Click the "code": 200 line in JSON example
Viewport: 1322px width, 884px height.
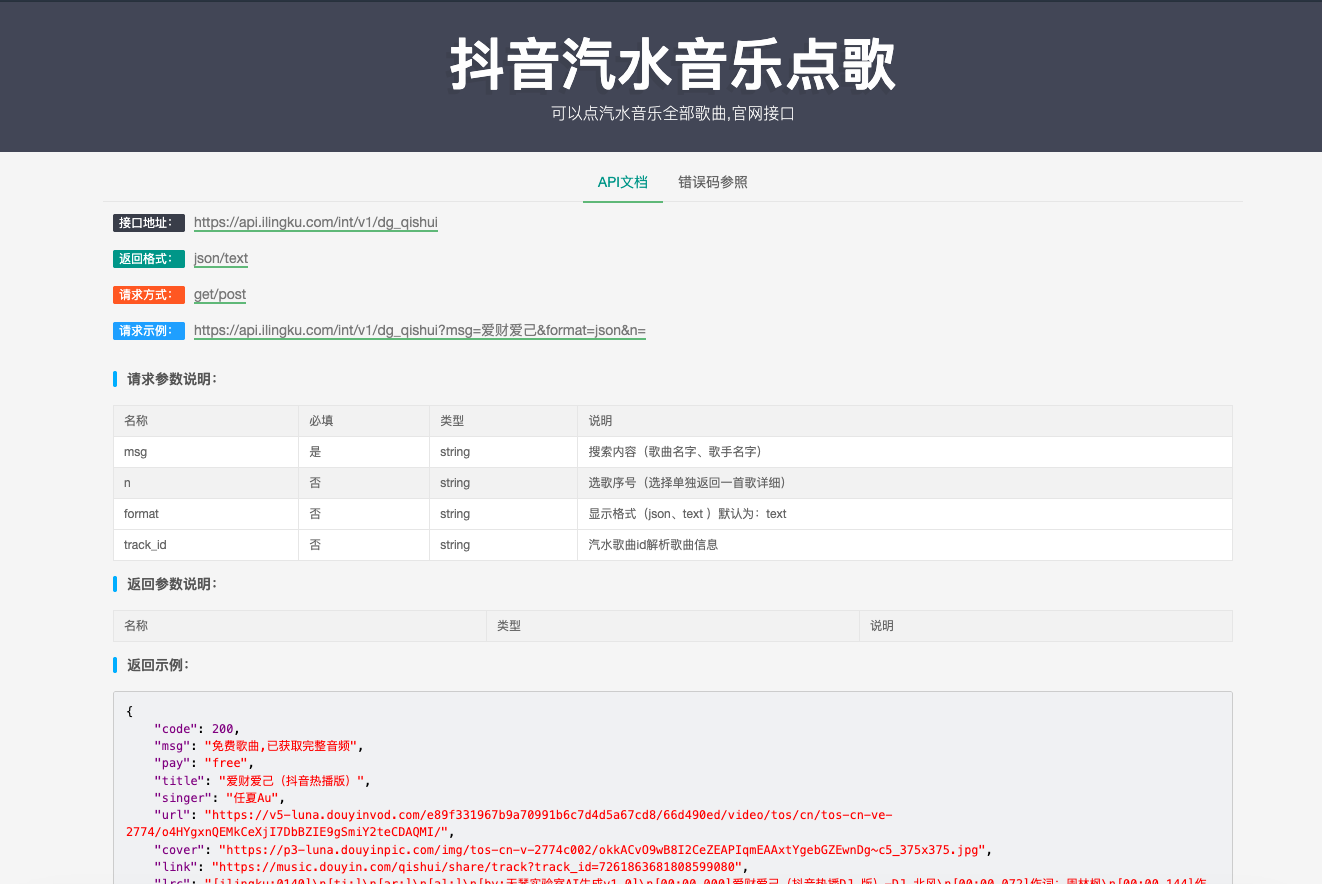tap(197, 729)
